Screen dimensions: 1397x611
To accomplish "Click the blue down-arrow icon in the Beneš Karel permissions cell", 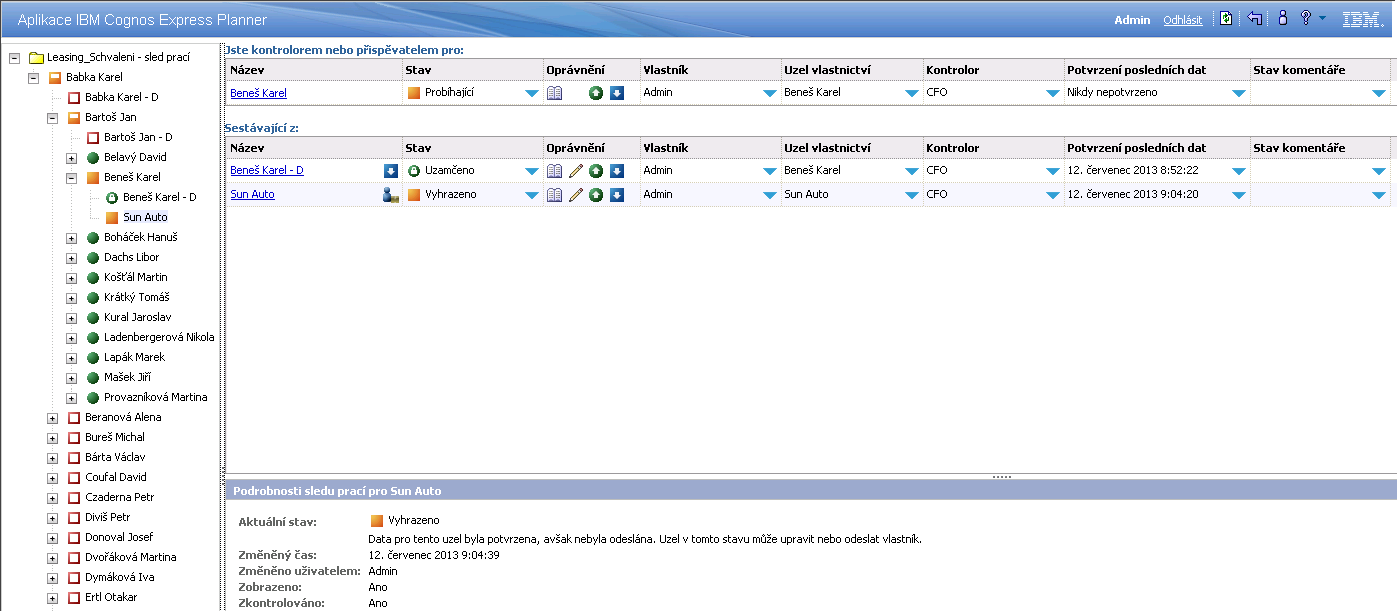I will [617, 93].
